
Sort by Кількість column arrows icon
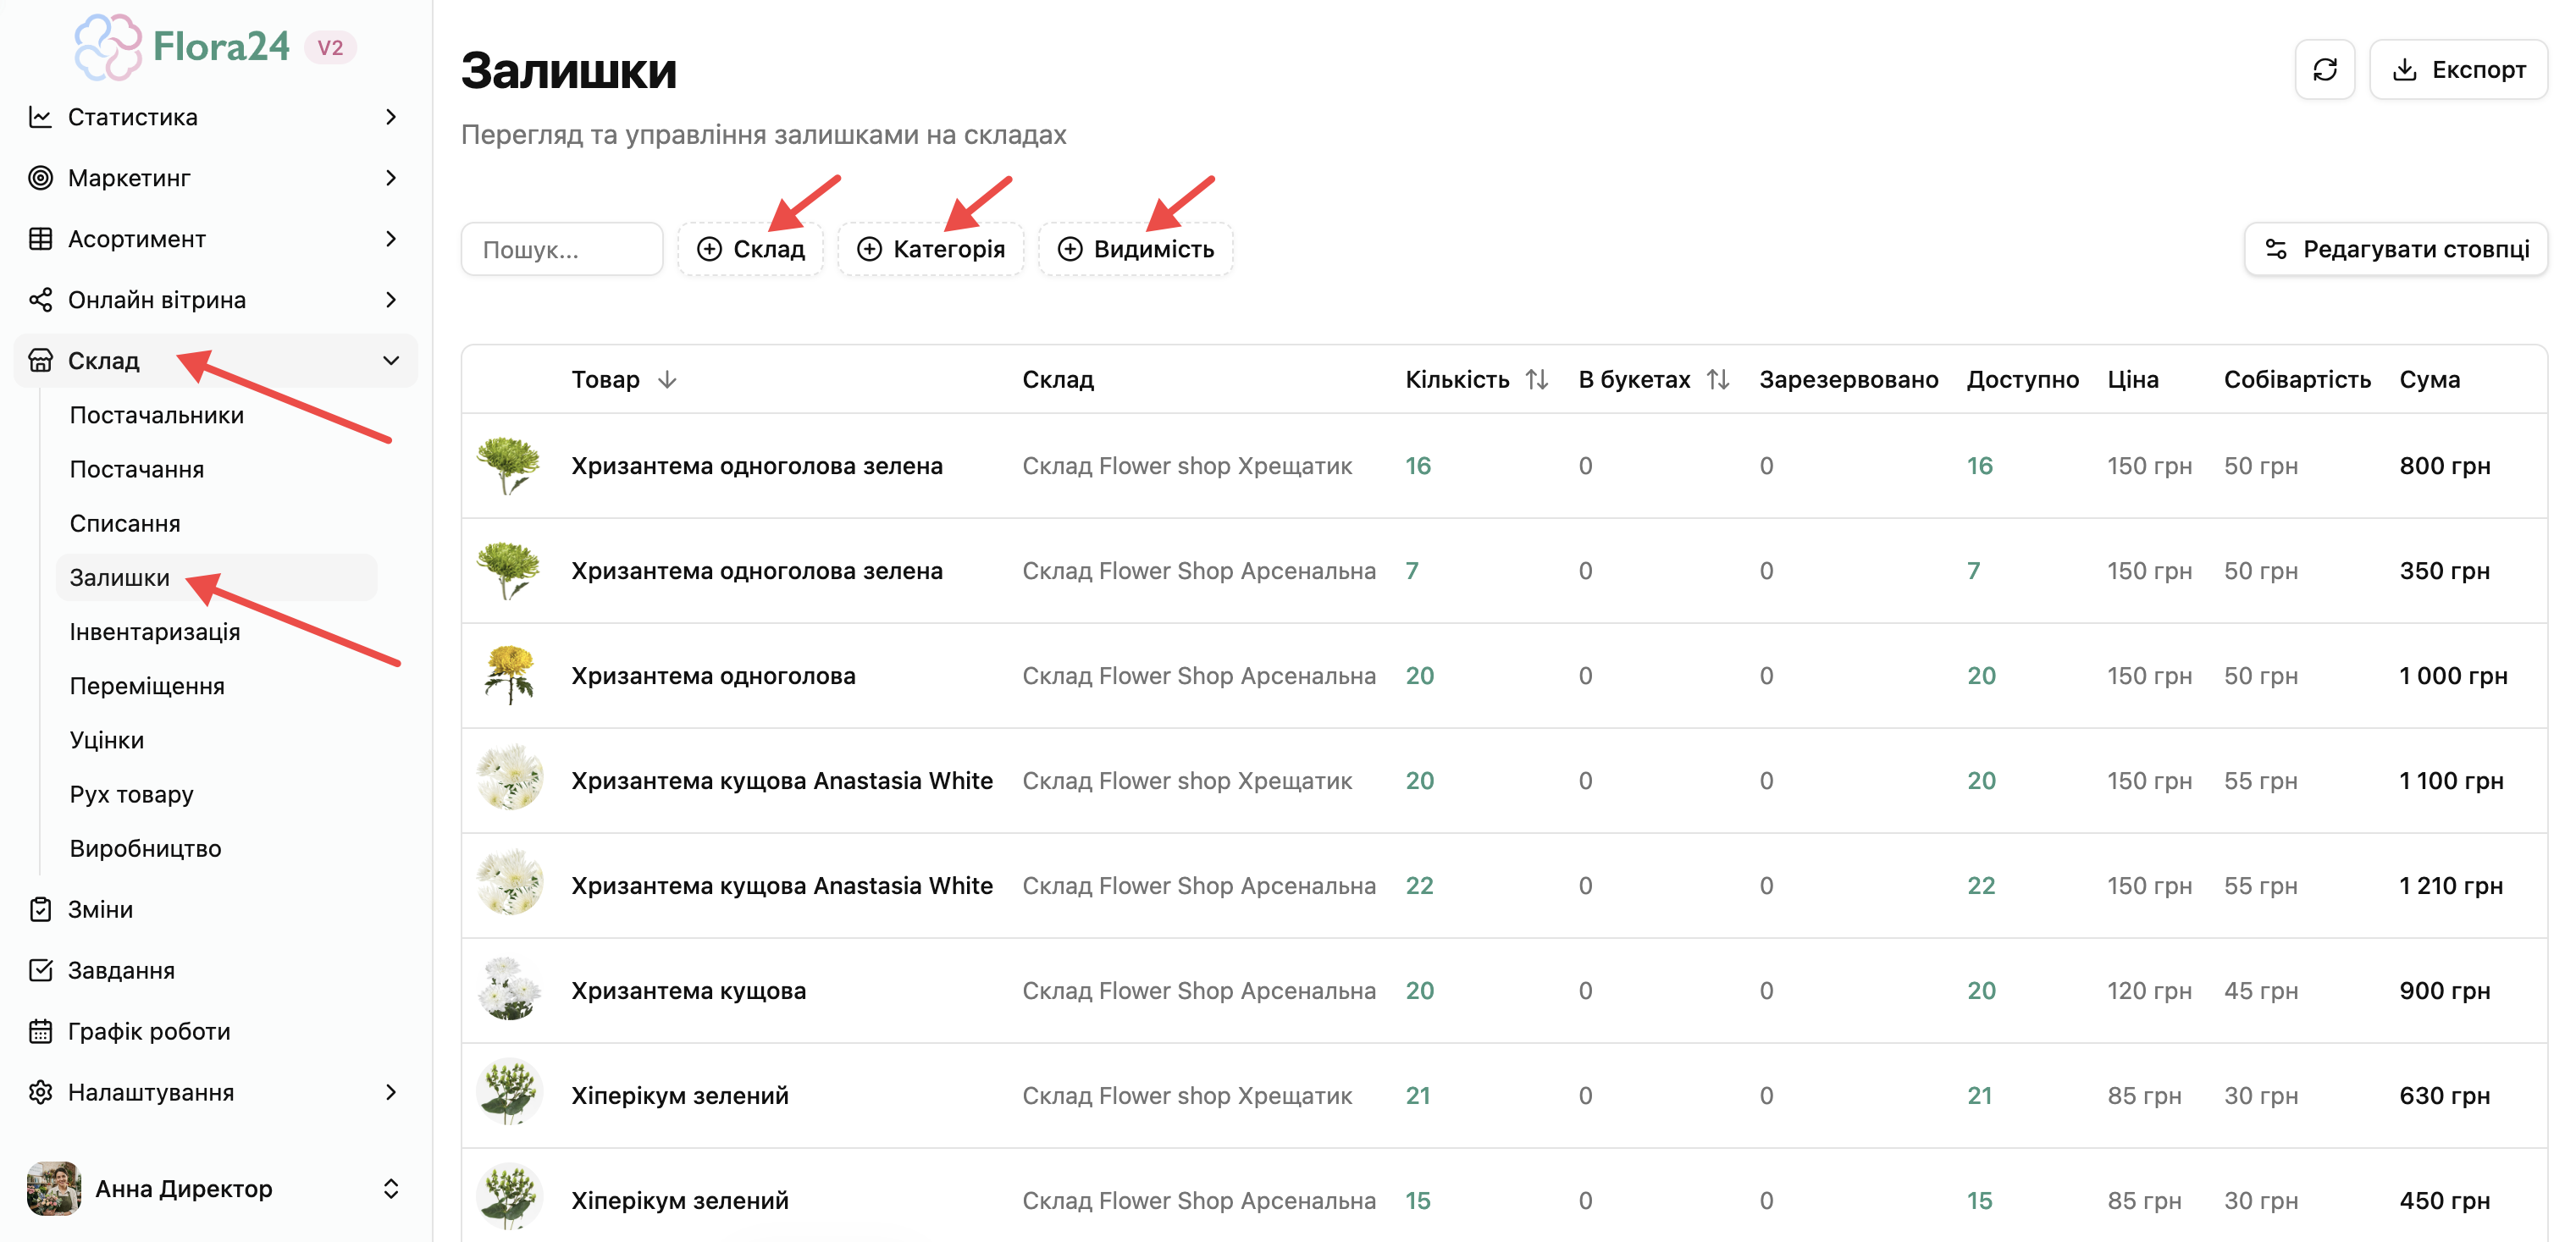click(x=1536, y=380)
